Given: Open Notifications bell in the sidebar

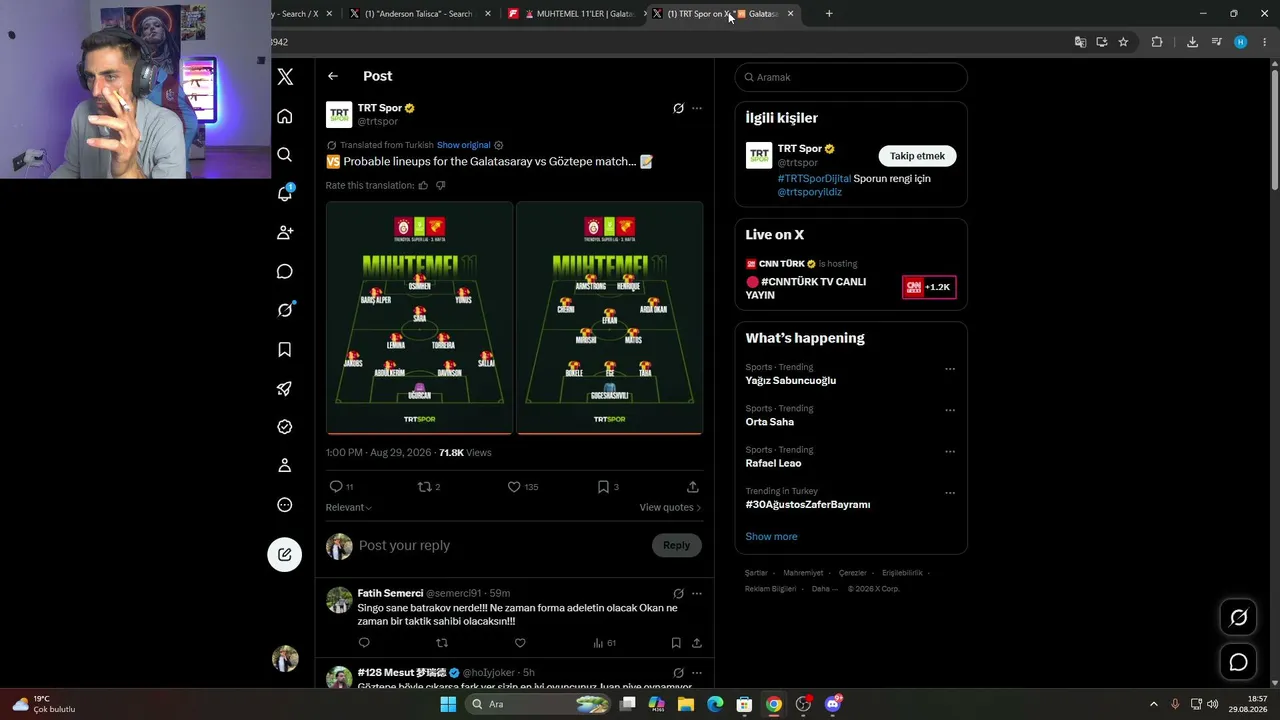Looking at the screenshot, I should 285,194.
